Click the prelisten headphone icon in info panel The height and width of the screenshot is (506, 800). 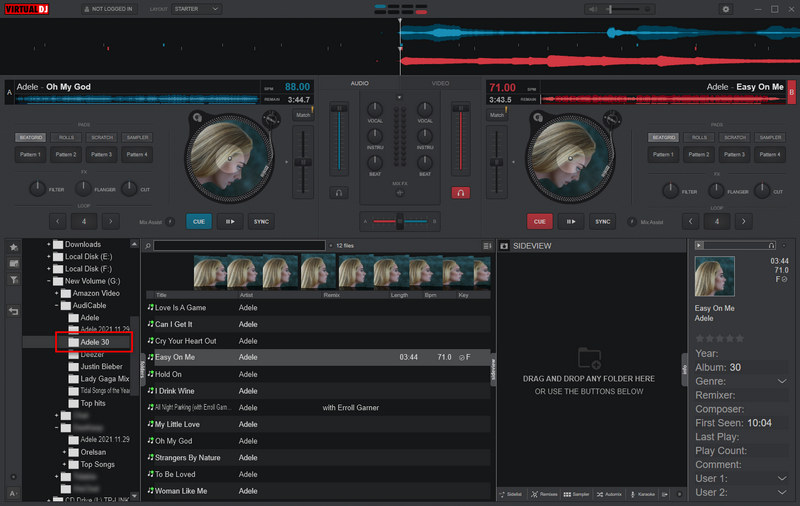[x=771, y=245]
